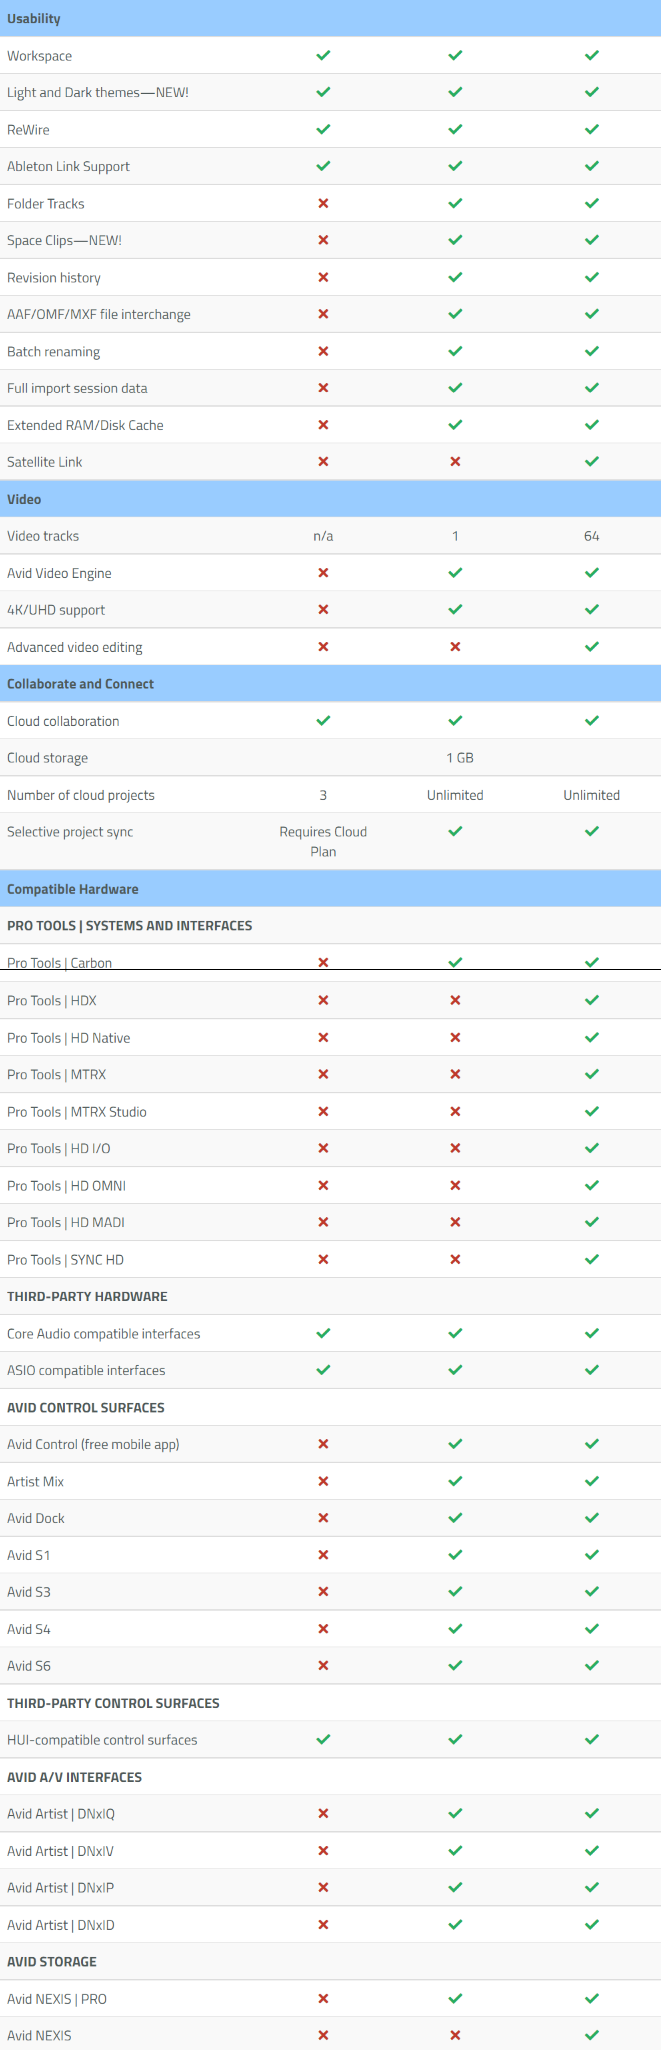Click the green checkmark for Advanced video editing
Viewport: 661px width, 2050px height.
coord(592,647)
